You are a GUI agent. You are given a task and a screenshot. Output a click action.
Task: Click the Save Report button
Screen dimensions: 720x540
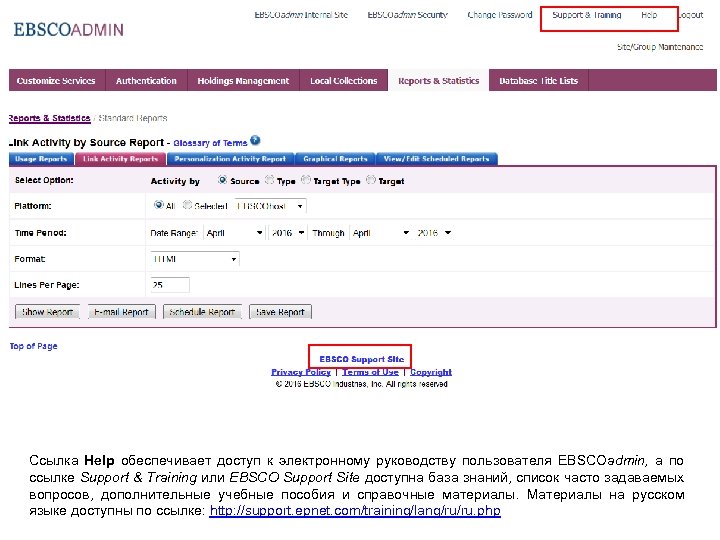coord(280,312)
